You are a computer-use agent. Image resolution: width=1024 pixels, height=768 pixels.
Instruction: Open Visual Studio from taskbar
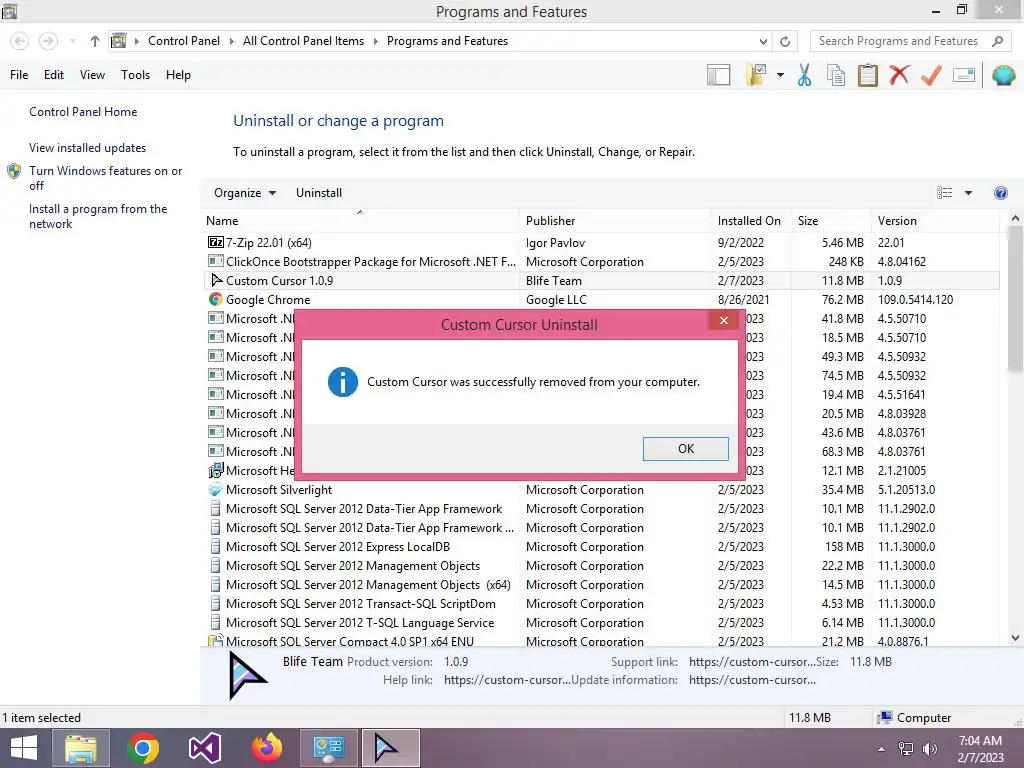(204, 748)
